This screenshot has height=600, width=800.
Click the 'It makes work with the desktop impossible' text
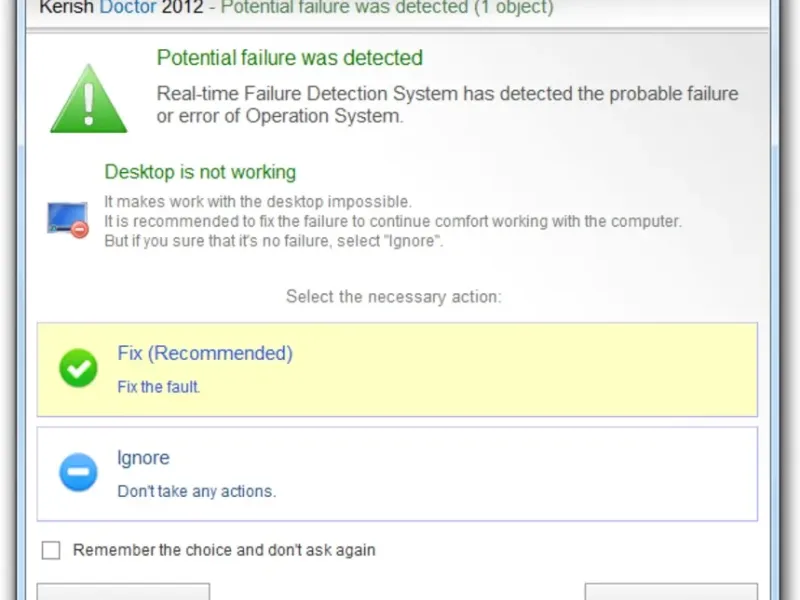(258, 201)
